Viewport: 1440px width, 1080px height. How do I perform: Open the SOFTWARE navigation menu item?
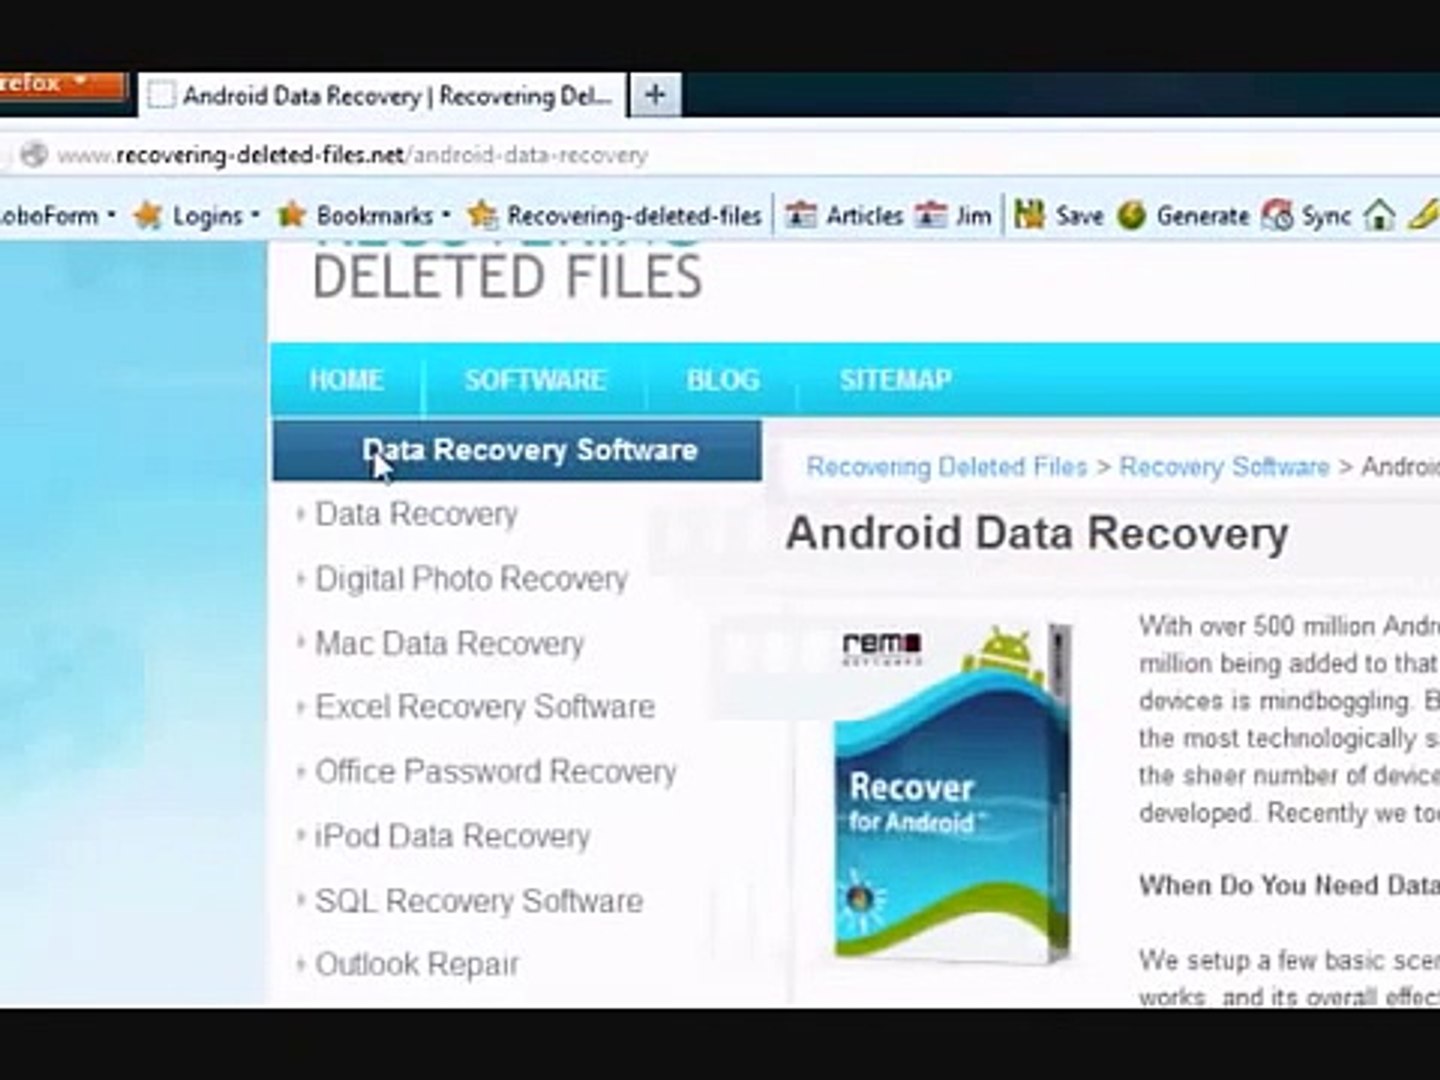(x=535, y=380)
